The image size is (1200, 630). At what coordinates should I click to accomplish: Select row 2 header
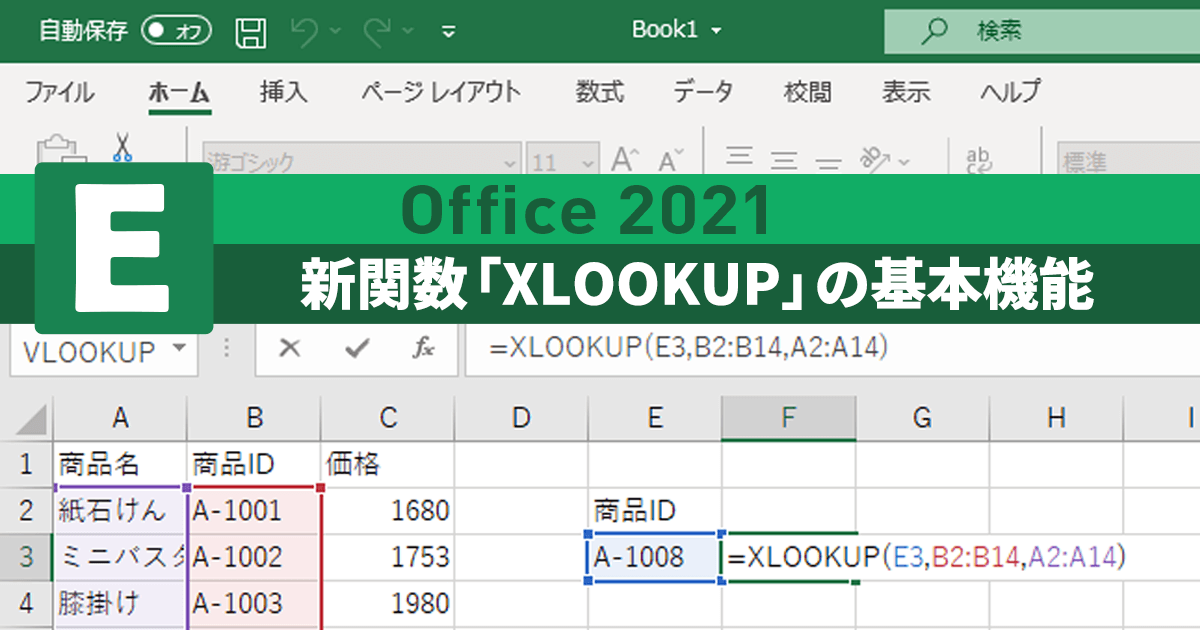click(x=27, y=510)
